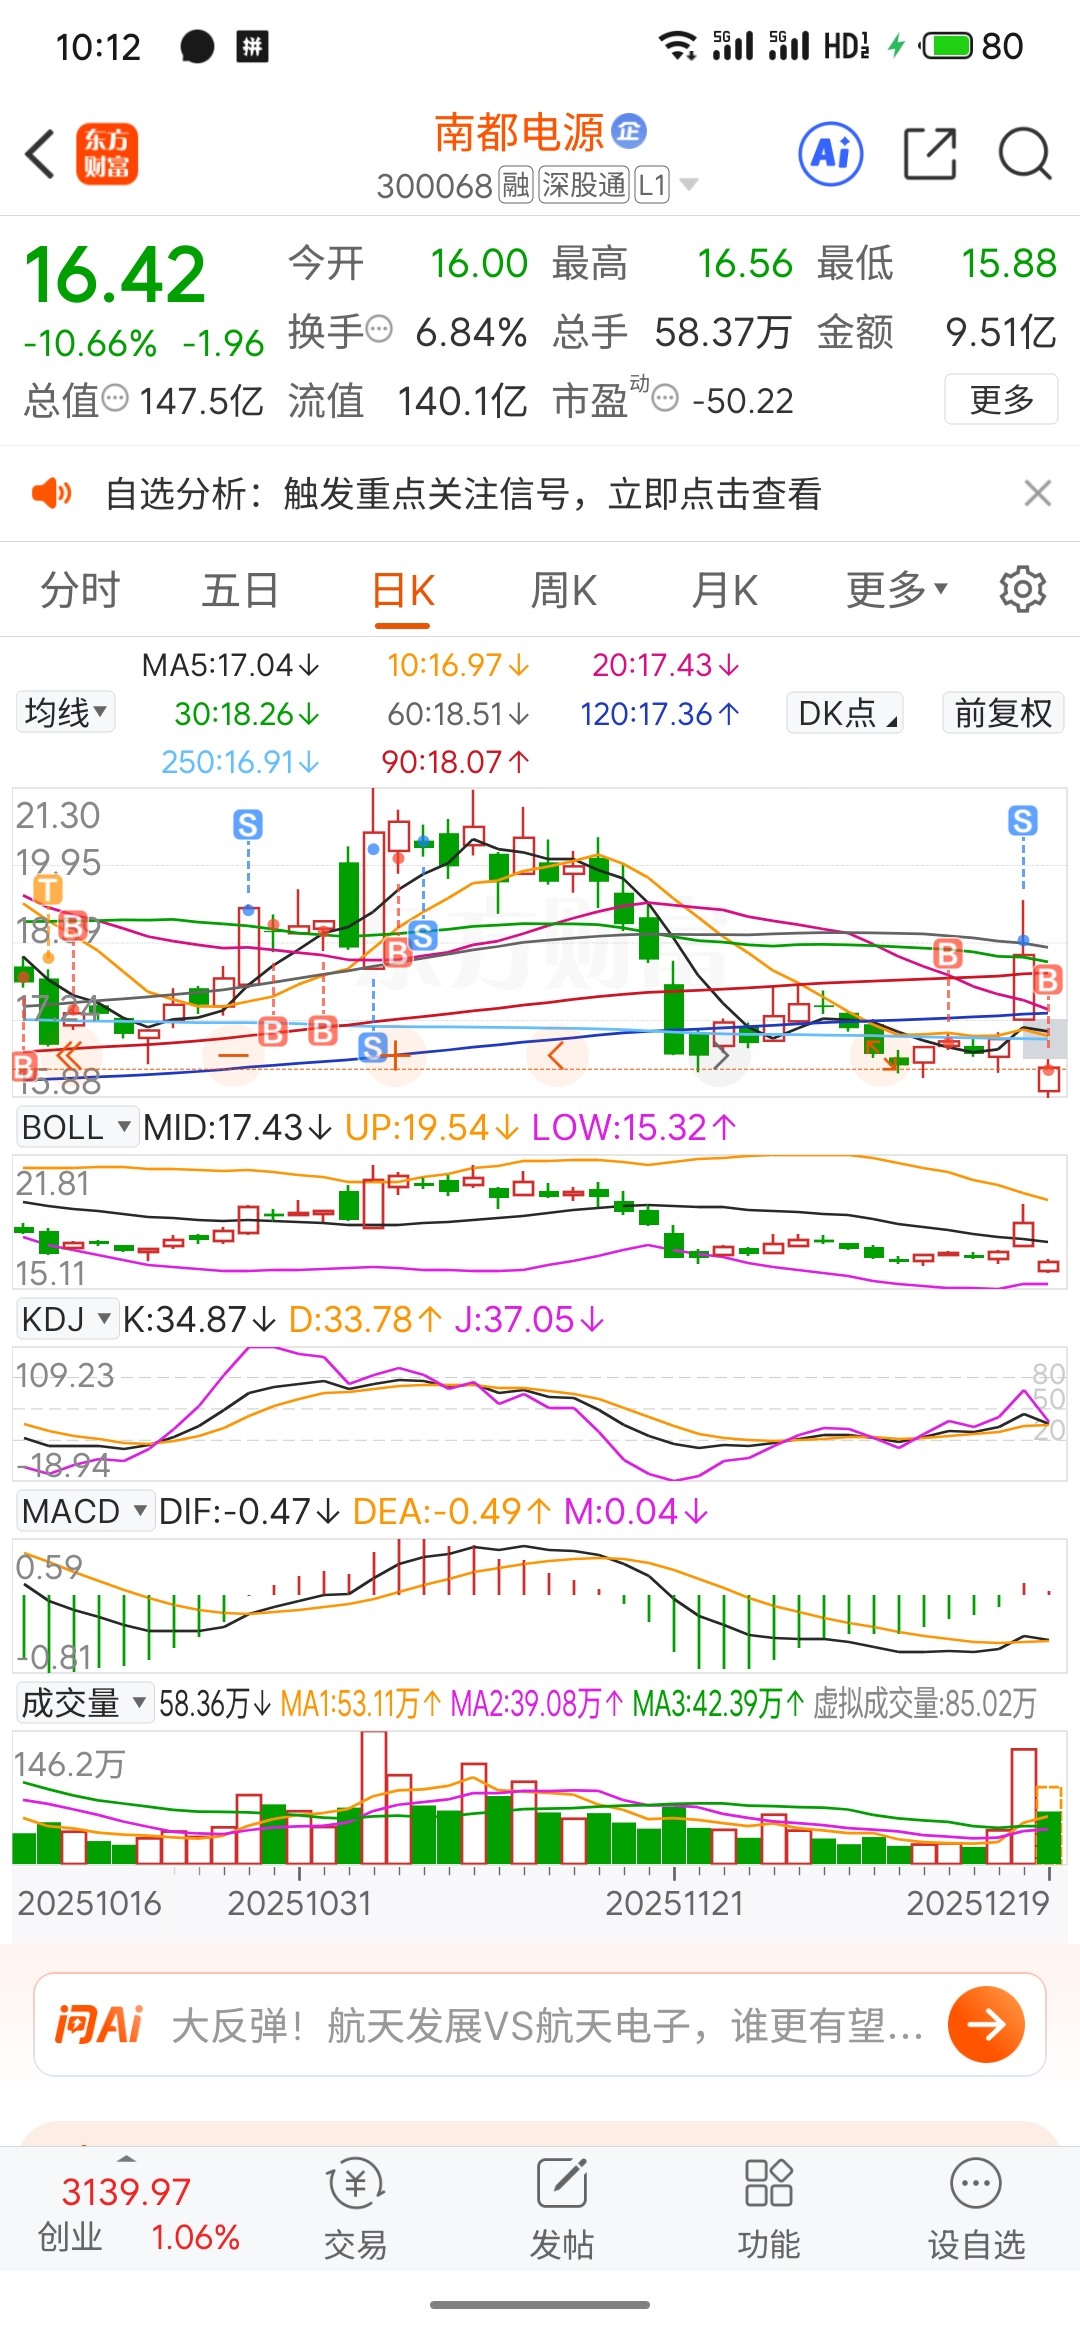
Task: Tap the info icon next to 总值
Action: pyautogui.click(x=116, y=398)
